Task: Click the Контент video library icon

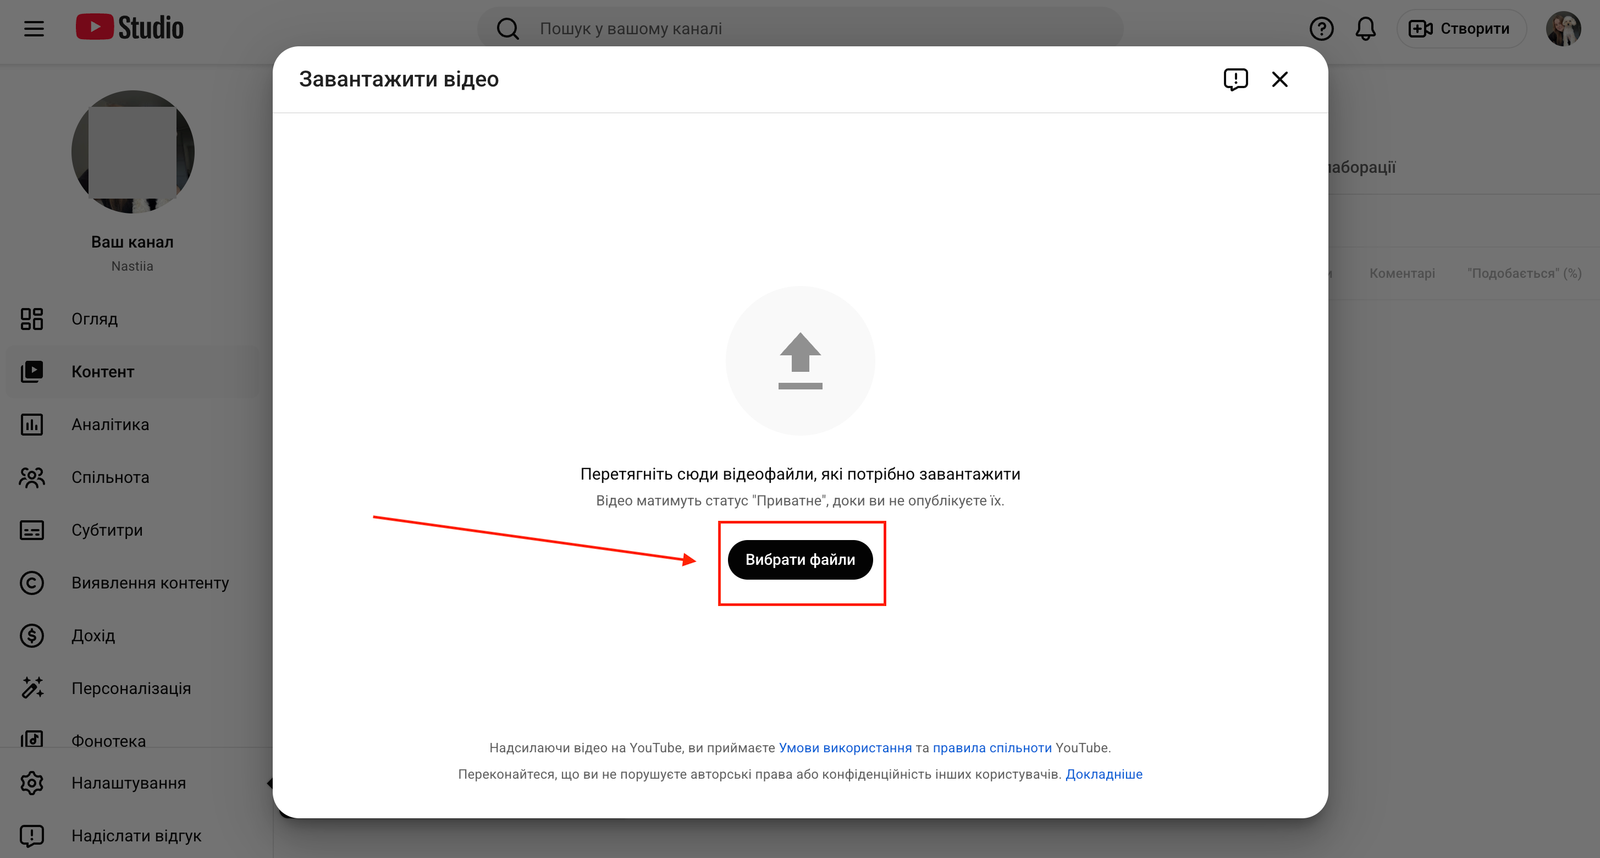Action: coord(32,372)
